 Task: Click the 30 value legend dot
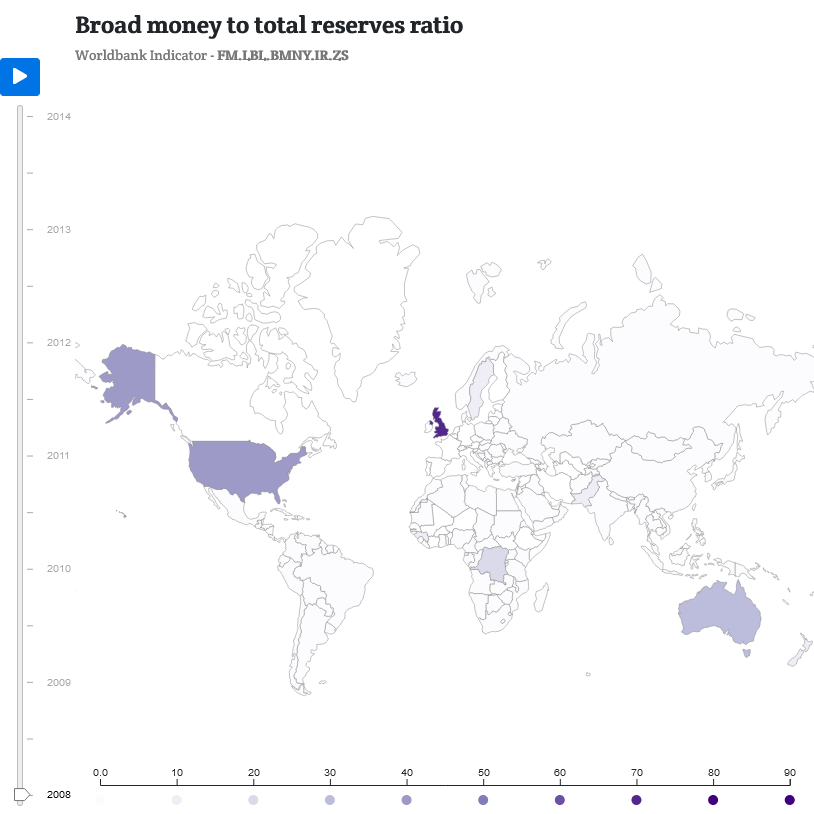pos(329,799)
